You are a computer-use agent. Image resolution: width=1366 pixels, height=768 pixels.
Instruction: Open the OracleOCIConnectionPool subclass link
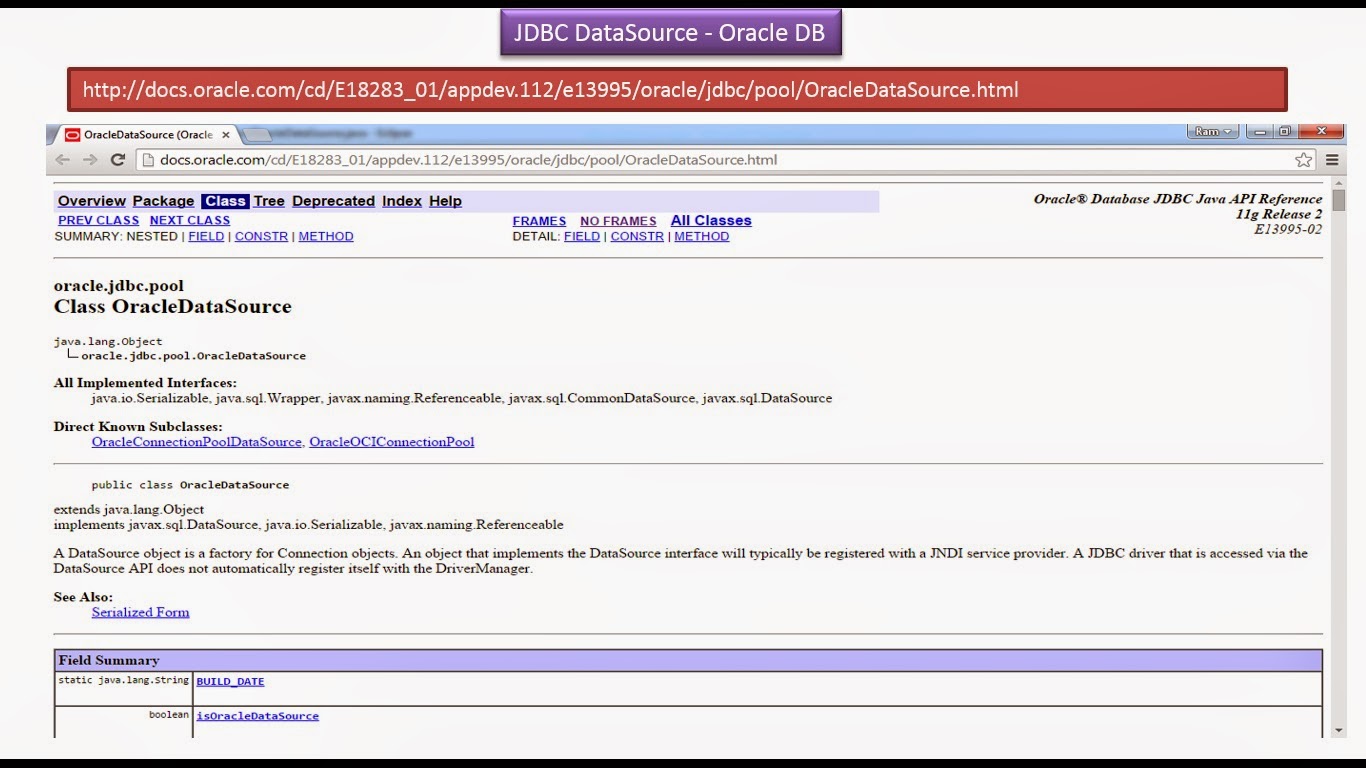pos(392,441)
